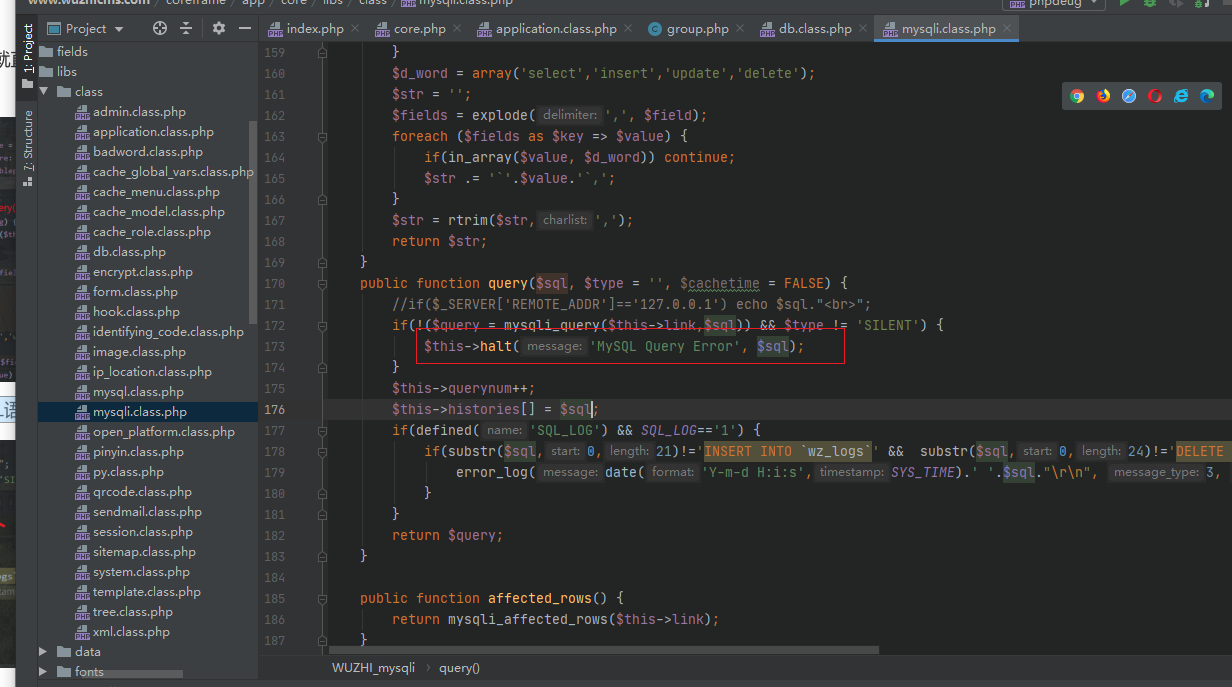Open file preview in Opera browser icon
The width and height of the screenshot is (1232, 687).
tap(1155, 96)
